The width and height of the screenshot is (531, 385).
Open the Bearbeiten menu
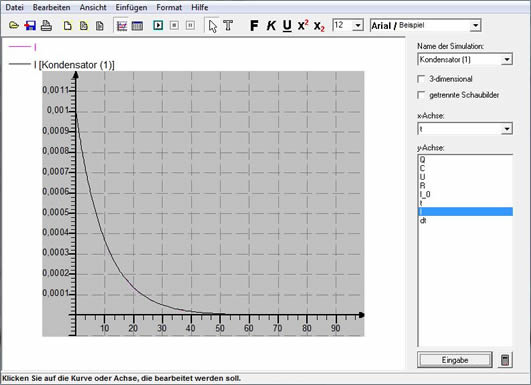(x=51, y=7)
